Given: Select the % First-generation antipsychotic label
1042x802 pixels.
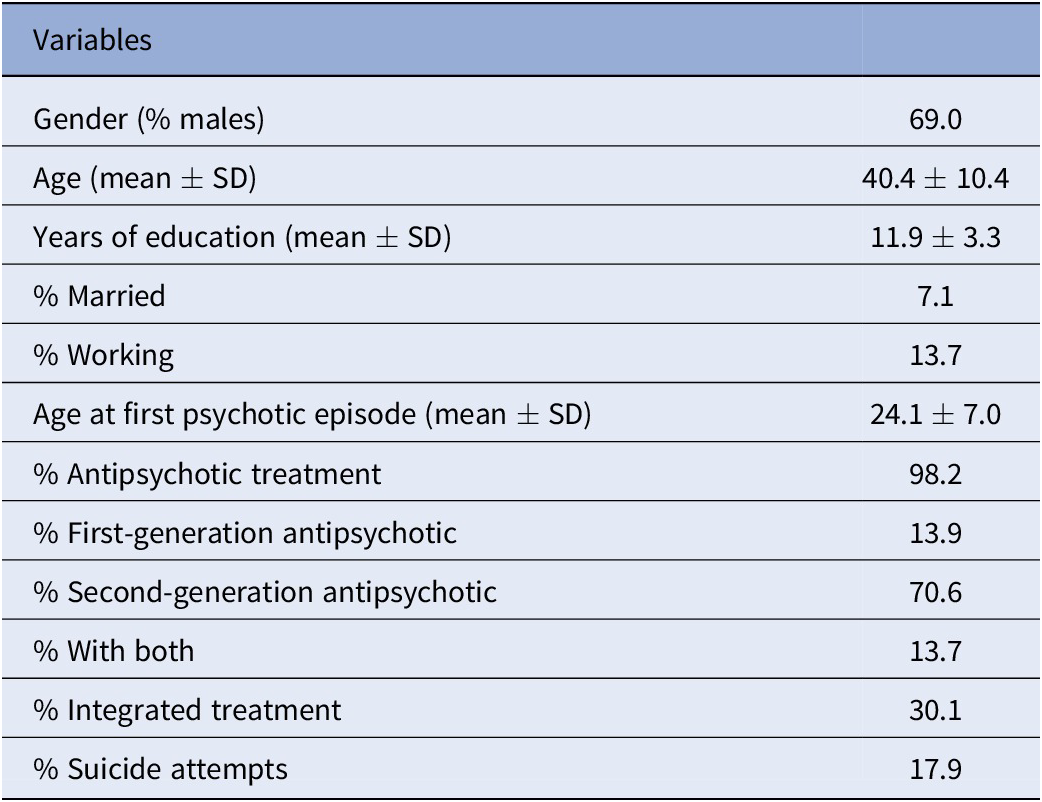Looking at the screenshot, I should point(245,533).
